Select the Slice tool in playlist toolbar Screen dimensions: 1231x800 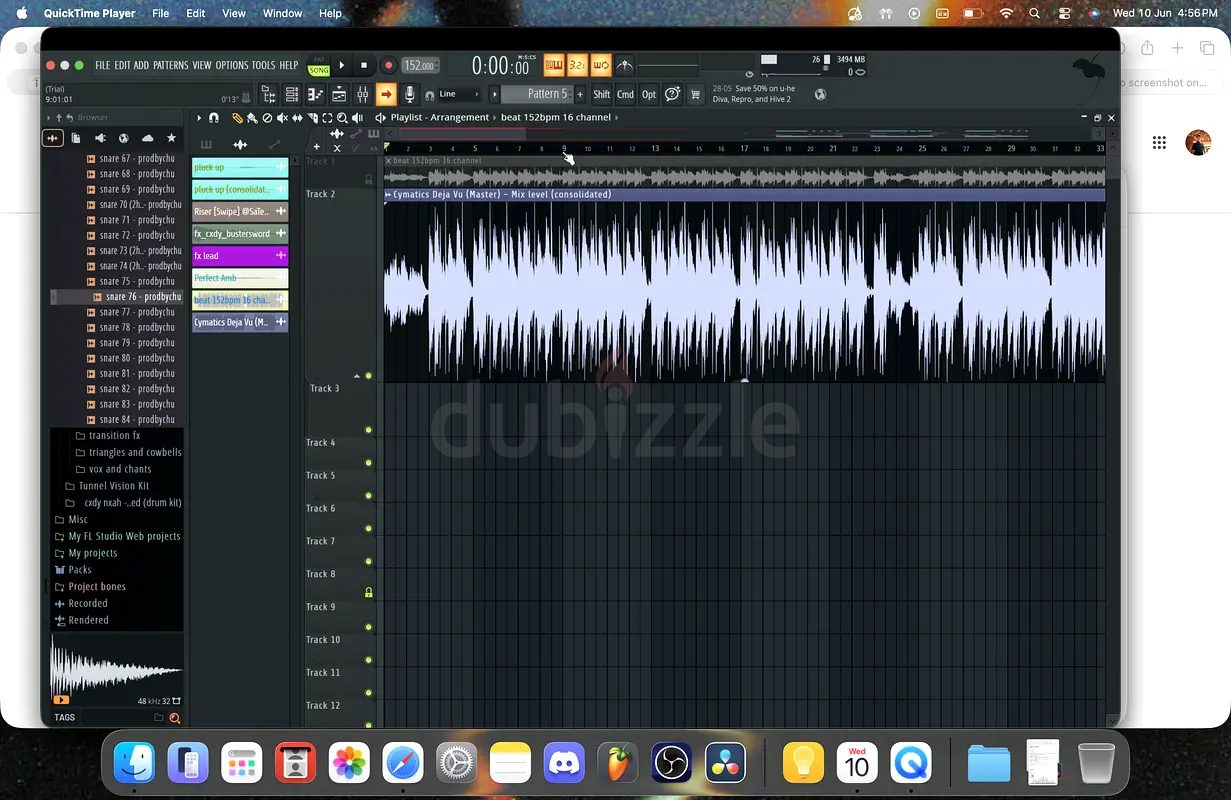tap(313, 118)
